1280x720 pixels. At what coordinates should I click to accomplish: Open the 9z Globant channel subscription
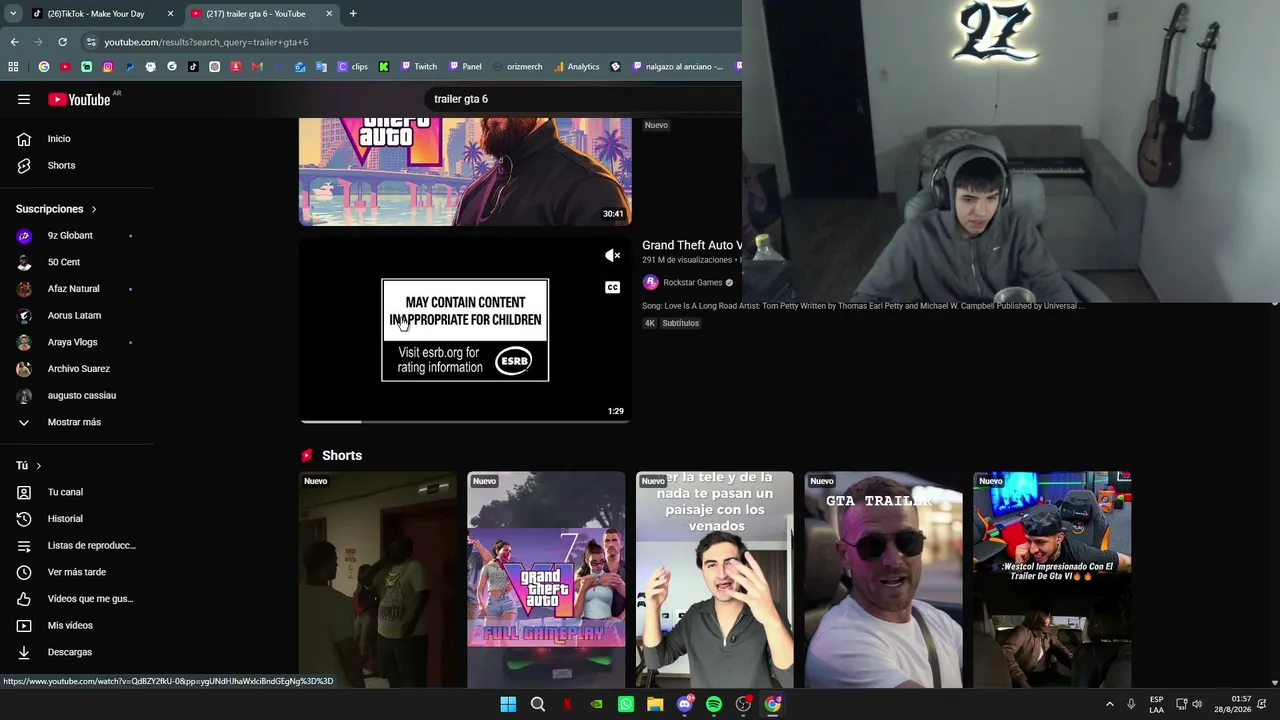tap(70, 236)
